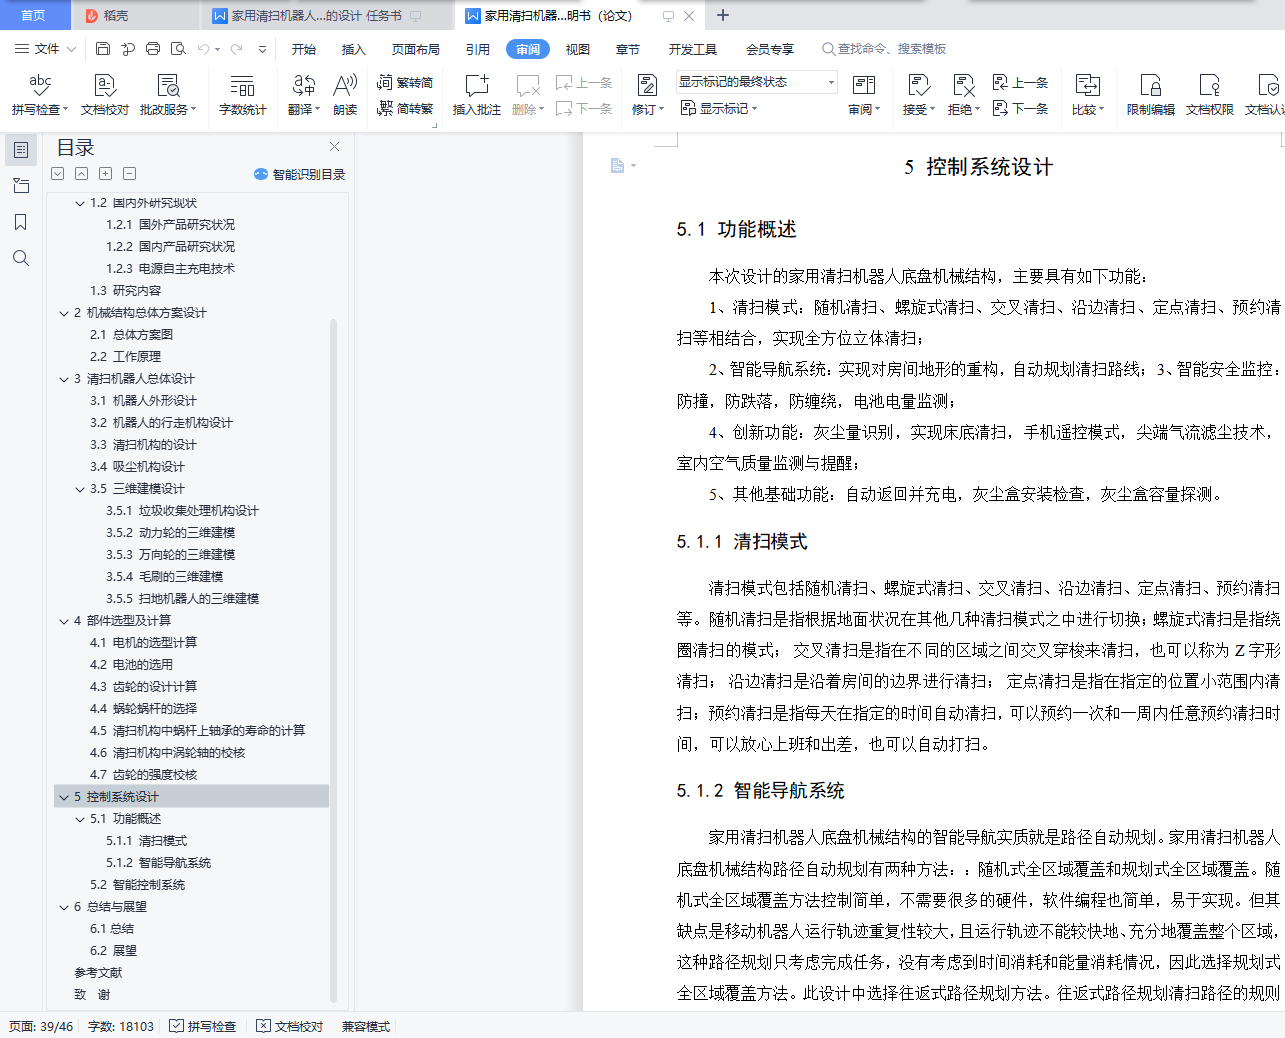Convert text with 简转繁
This screenshot has height=1038, width=1285.
coord(405,108)
